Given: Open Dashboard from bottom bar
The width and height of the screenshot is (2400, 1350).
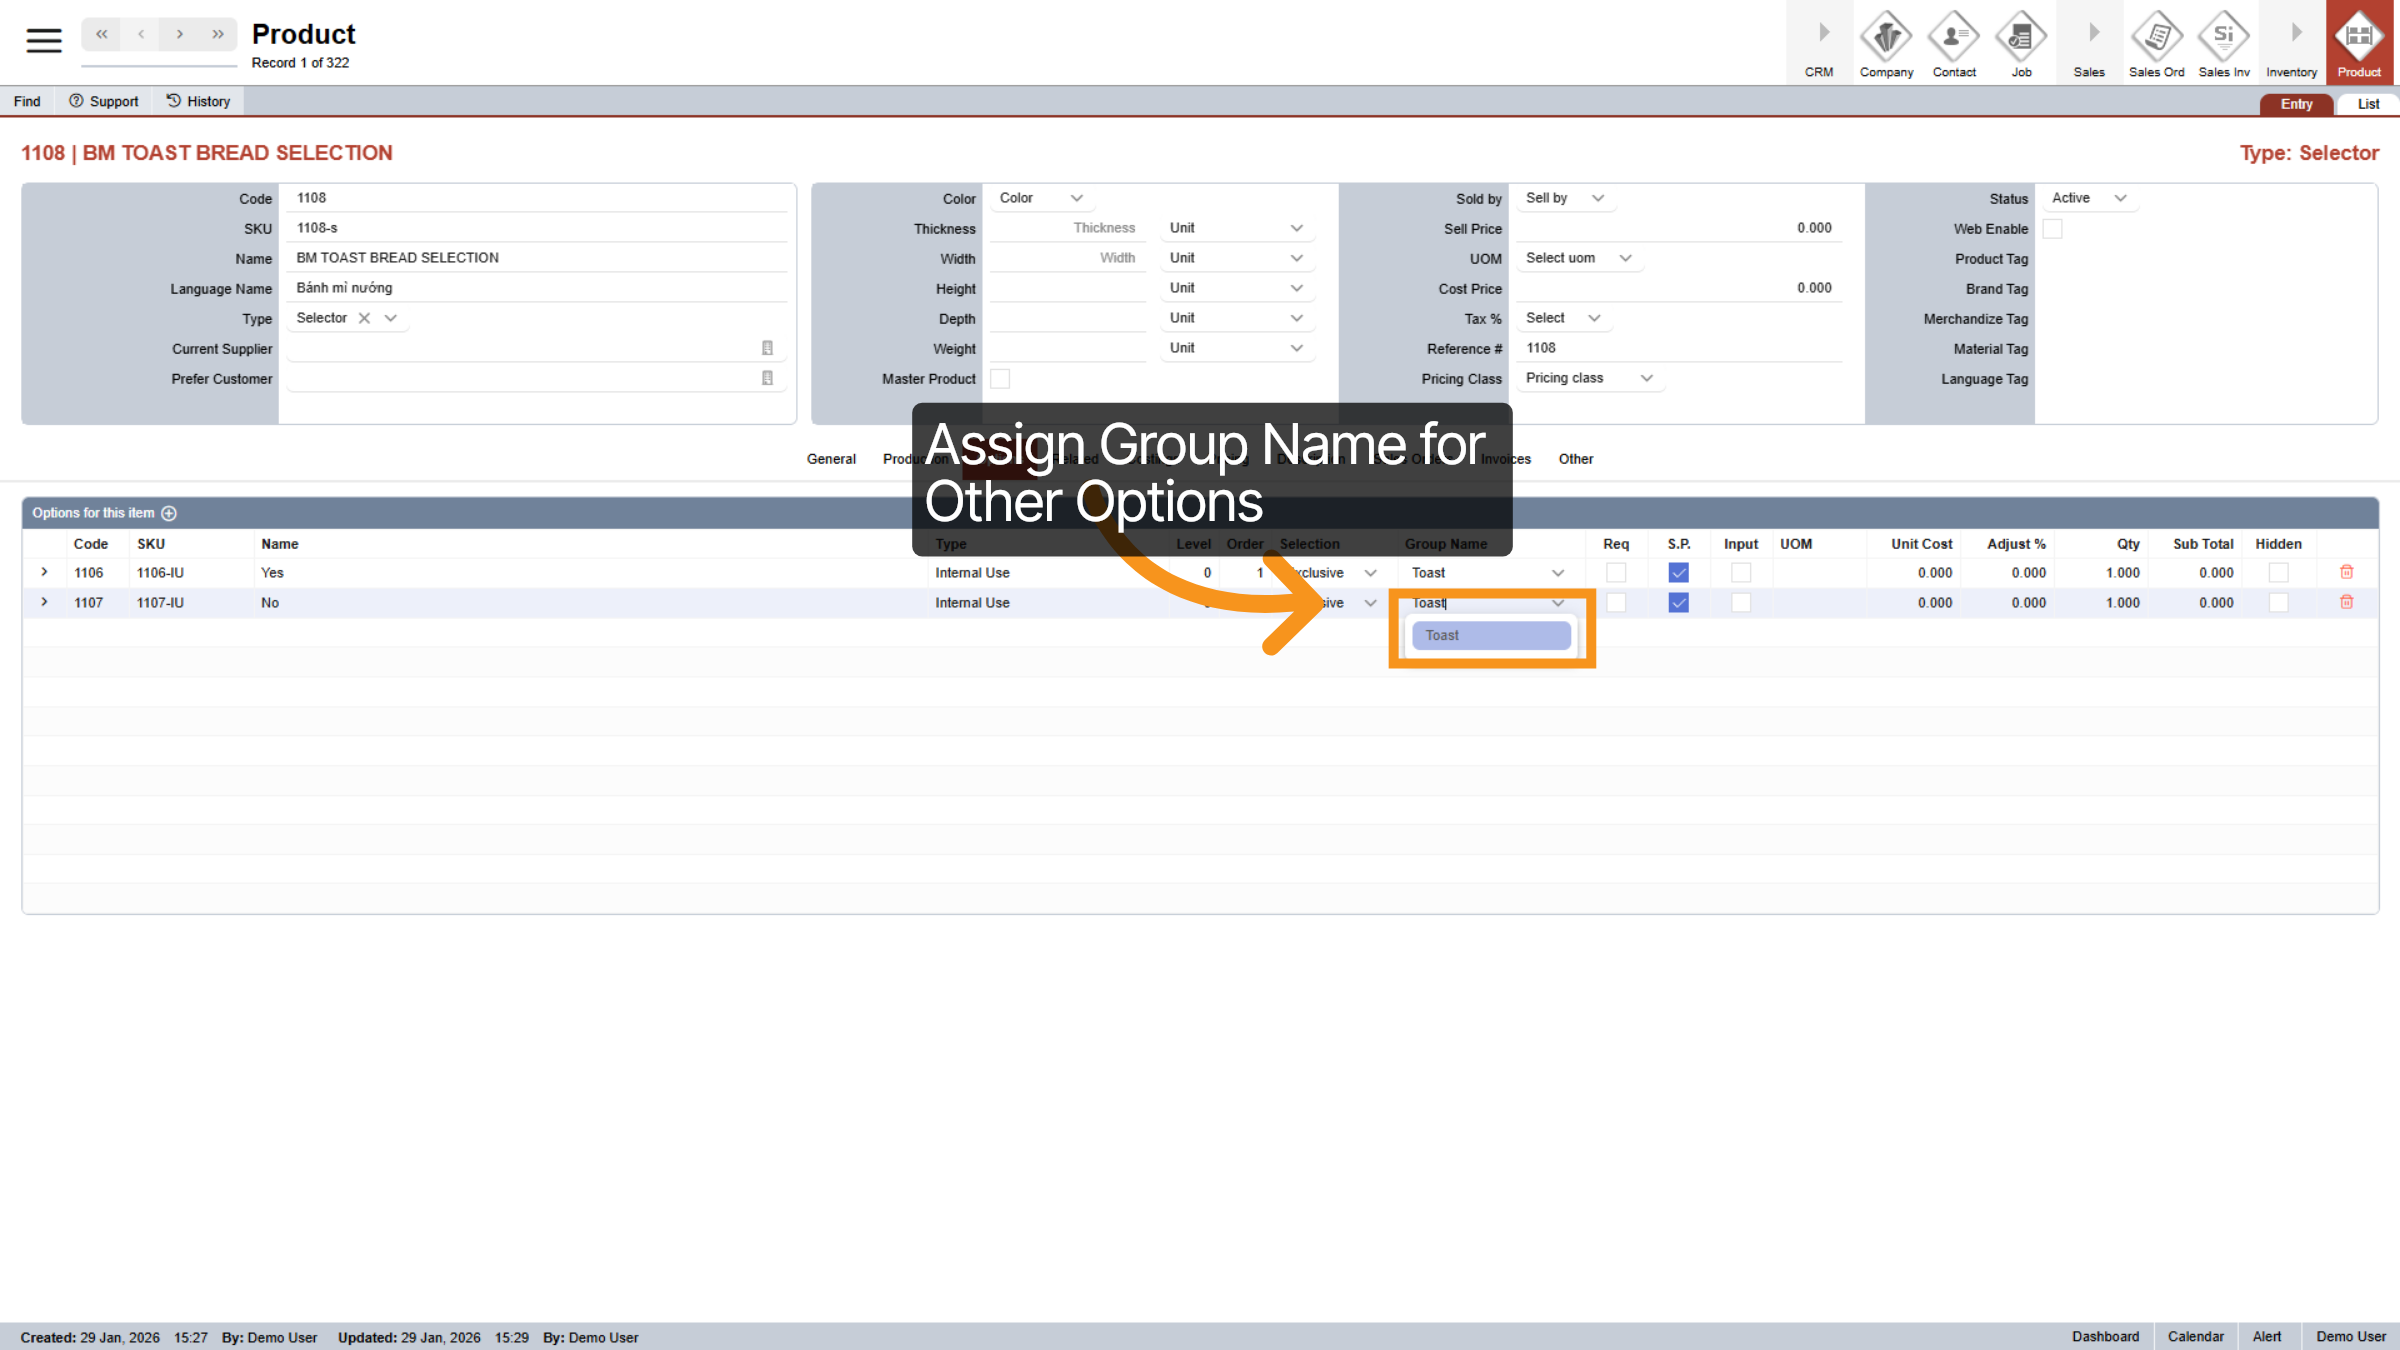Looking at the screenshot, I should click(2106, 1336).
